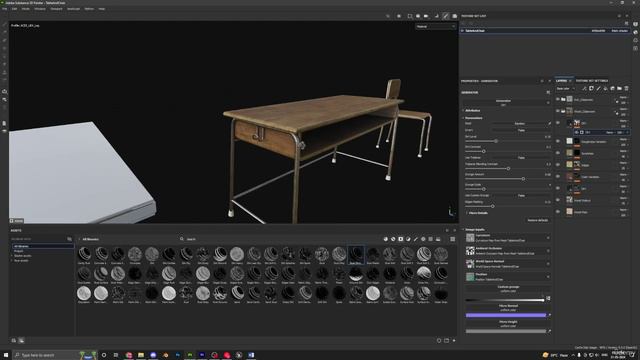Viewport: 640px width, 360px height.
Task: Open the Edit menu
Action: [14, 9]
